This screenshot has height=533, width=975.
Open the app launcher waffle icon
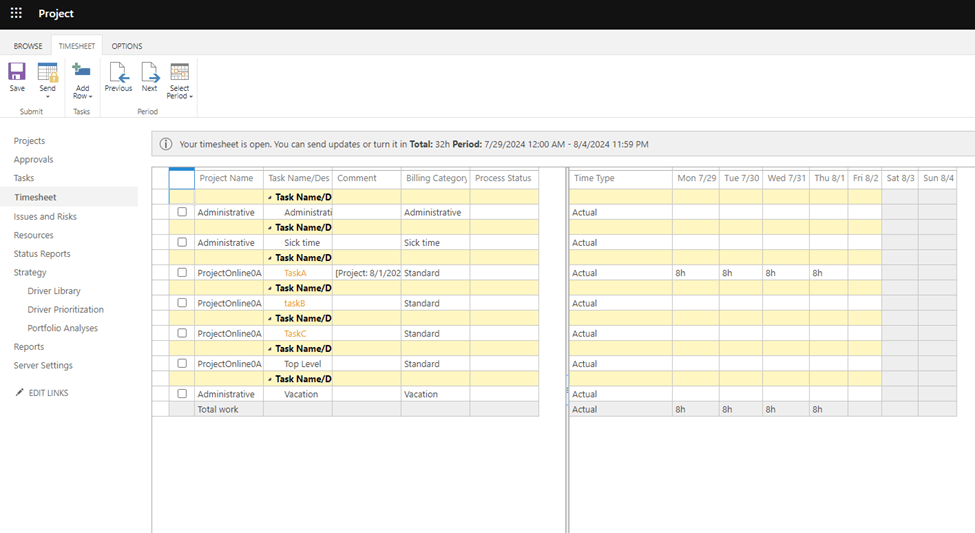pos(16,13)
